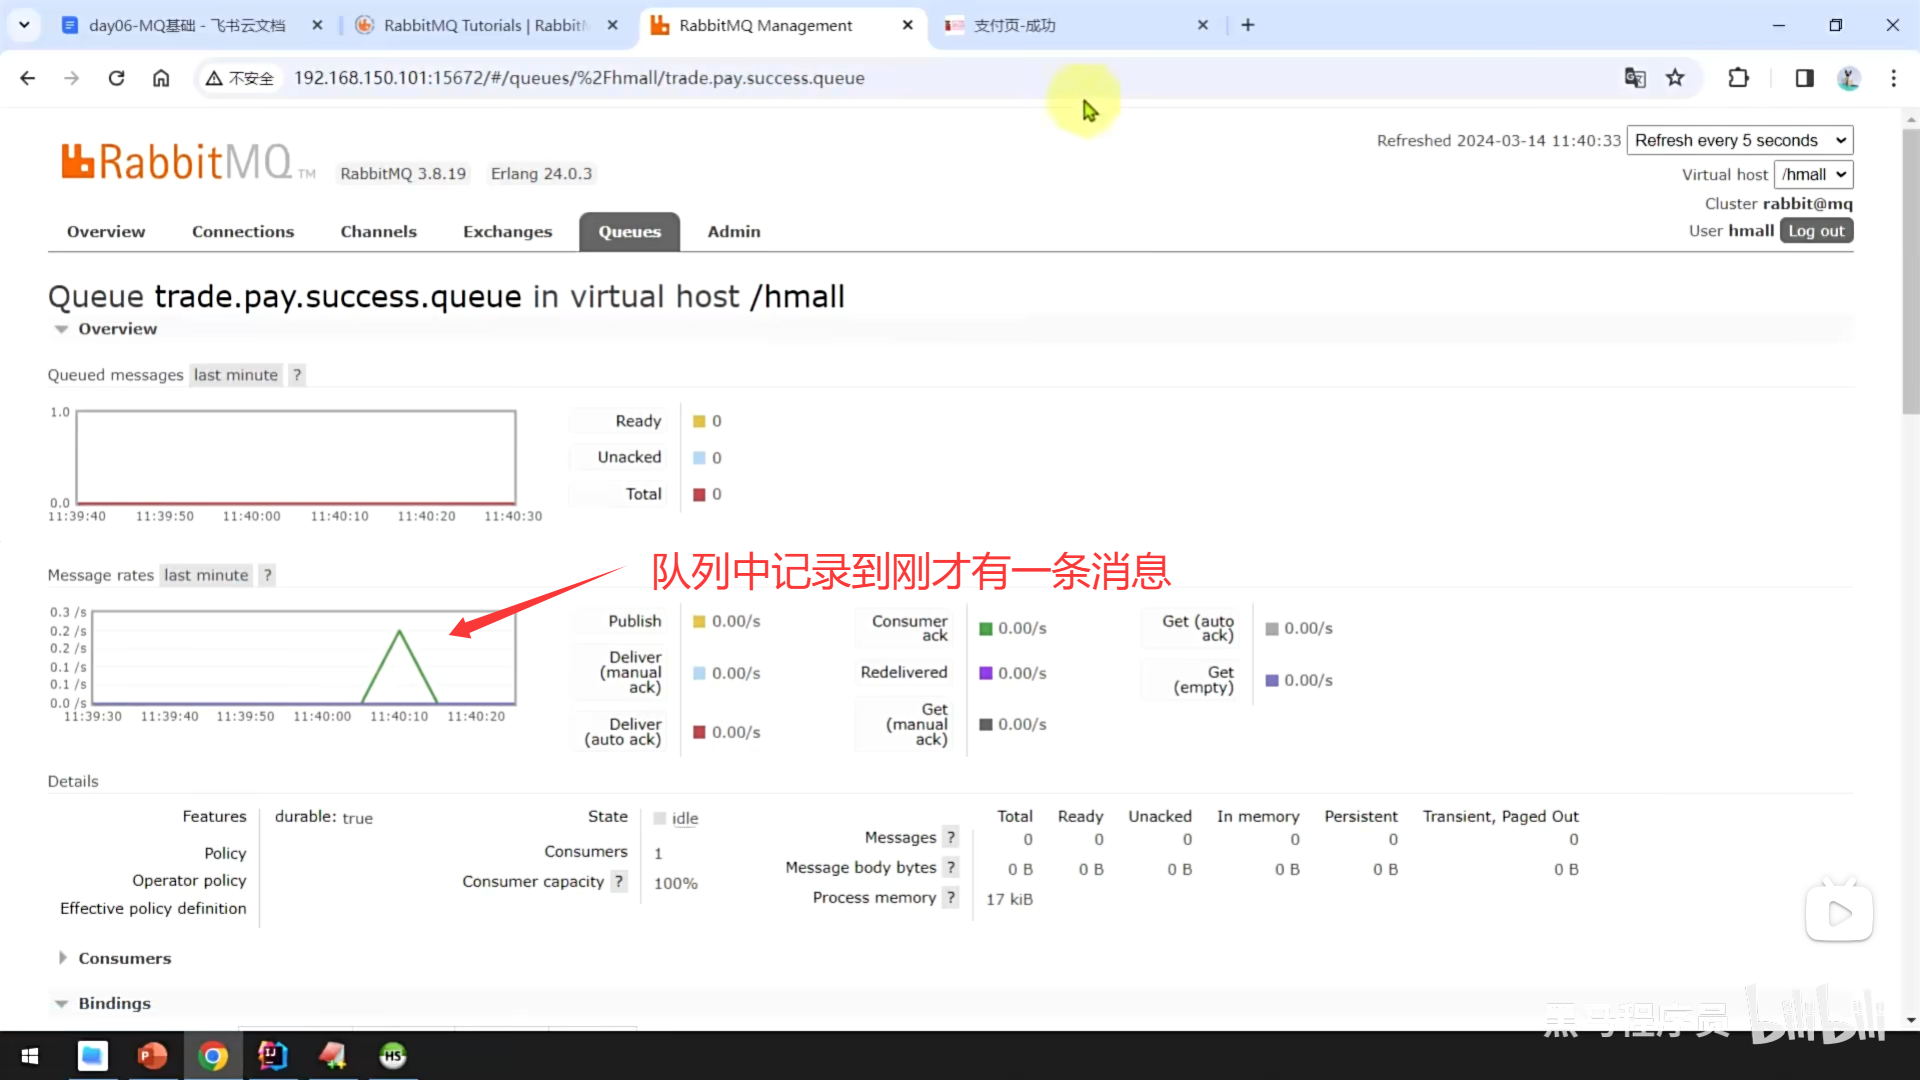The width and height of the screenshot is (1920, 1080).
Task: Click the Log out button
Action: pyautogui.click(x=1816, y=231)
